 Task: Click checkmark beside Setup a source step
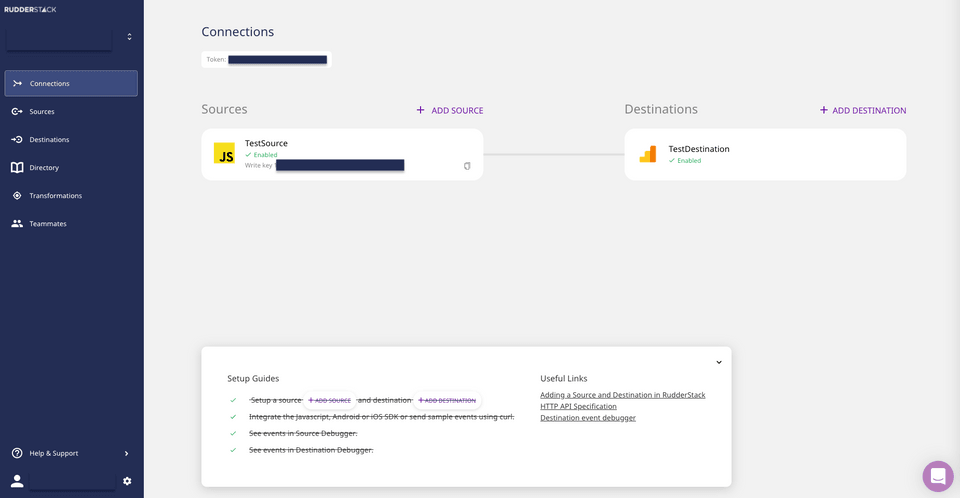click(233, 400)
